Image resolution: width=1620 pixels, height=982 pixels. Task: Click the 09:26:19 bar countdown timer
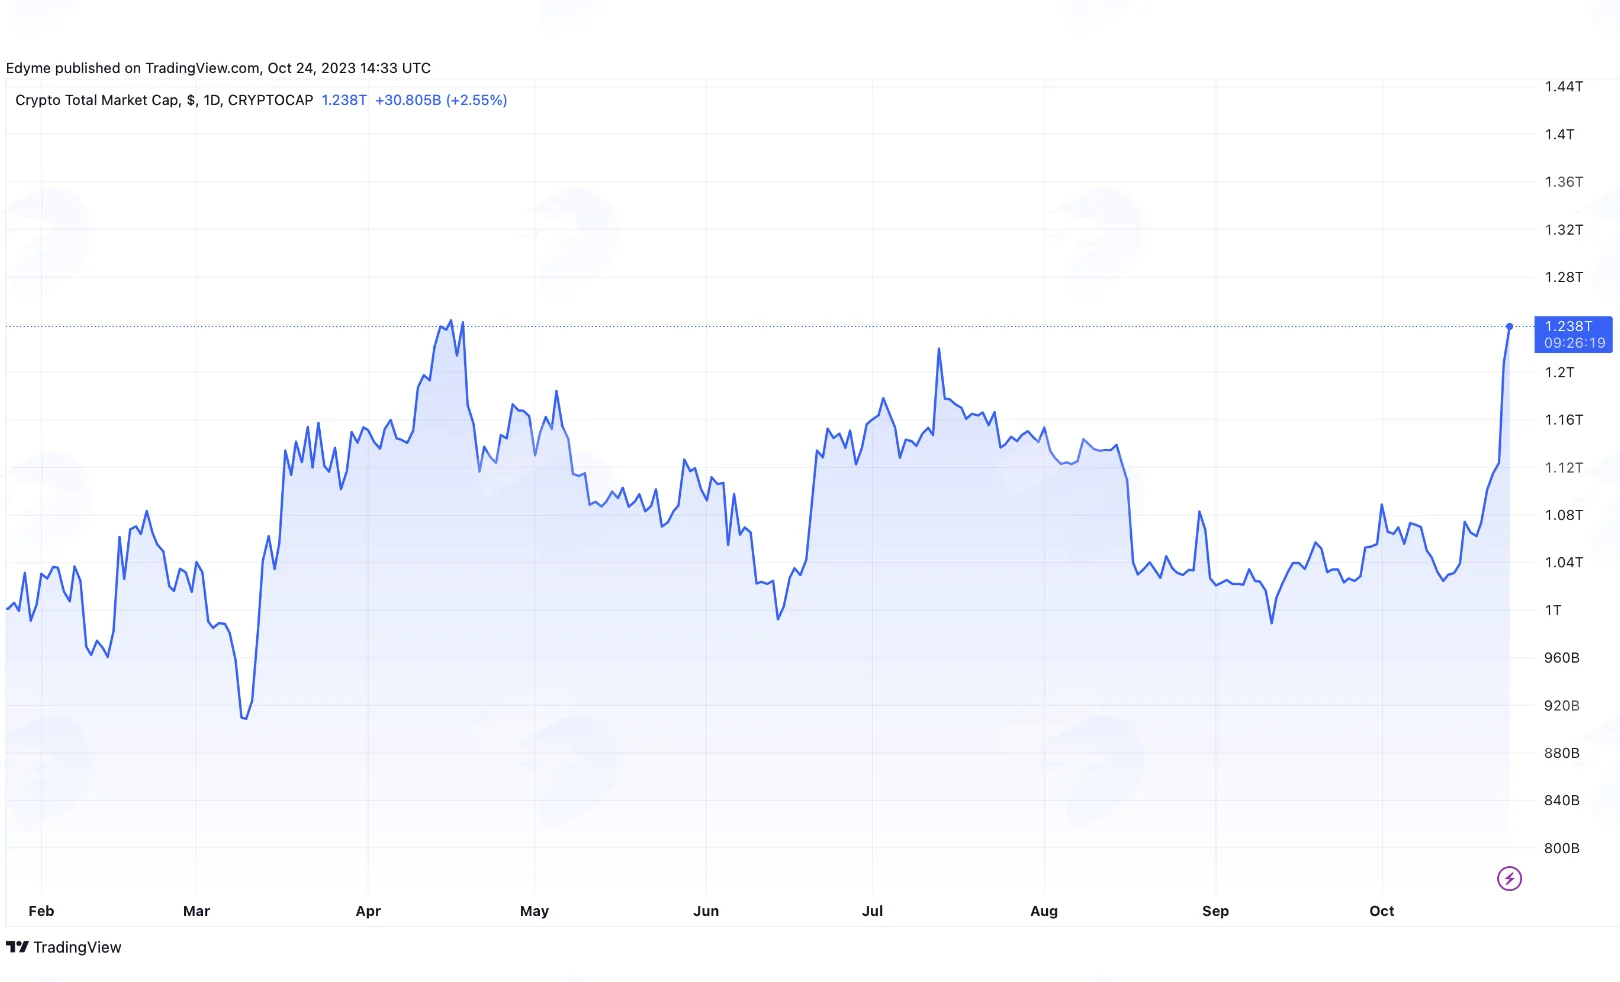[1574, 343]
